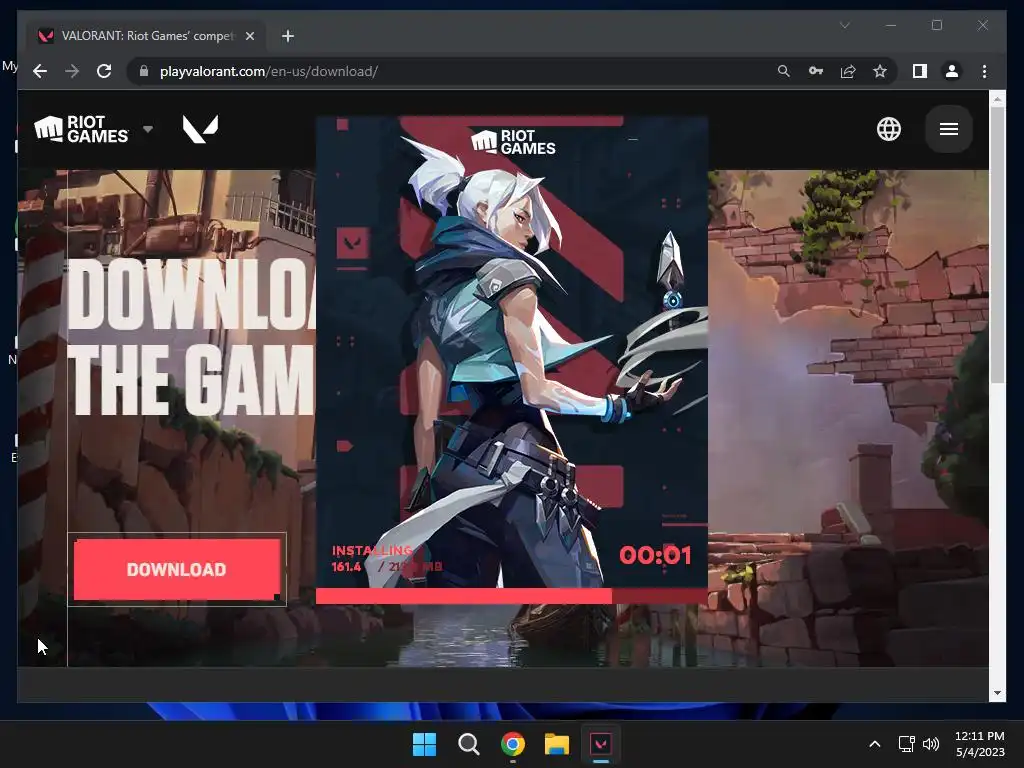Open Chrome three-dot menu
This screenshot has height=768, width=1024.
pyautogui.click(x=984, y=71)
